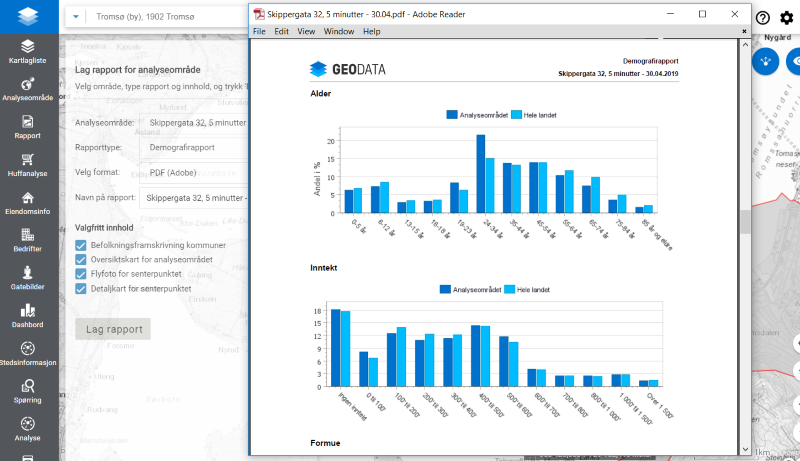Viewport: 800px width, 461px height.
Task: Toggle Oversiktskart for analyseområdet checkbox
Action: pyautogui.click(x=82, y=260)
